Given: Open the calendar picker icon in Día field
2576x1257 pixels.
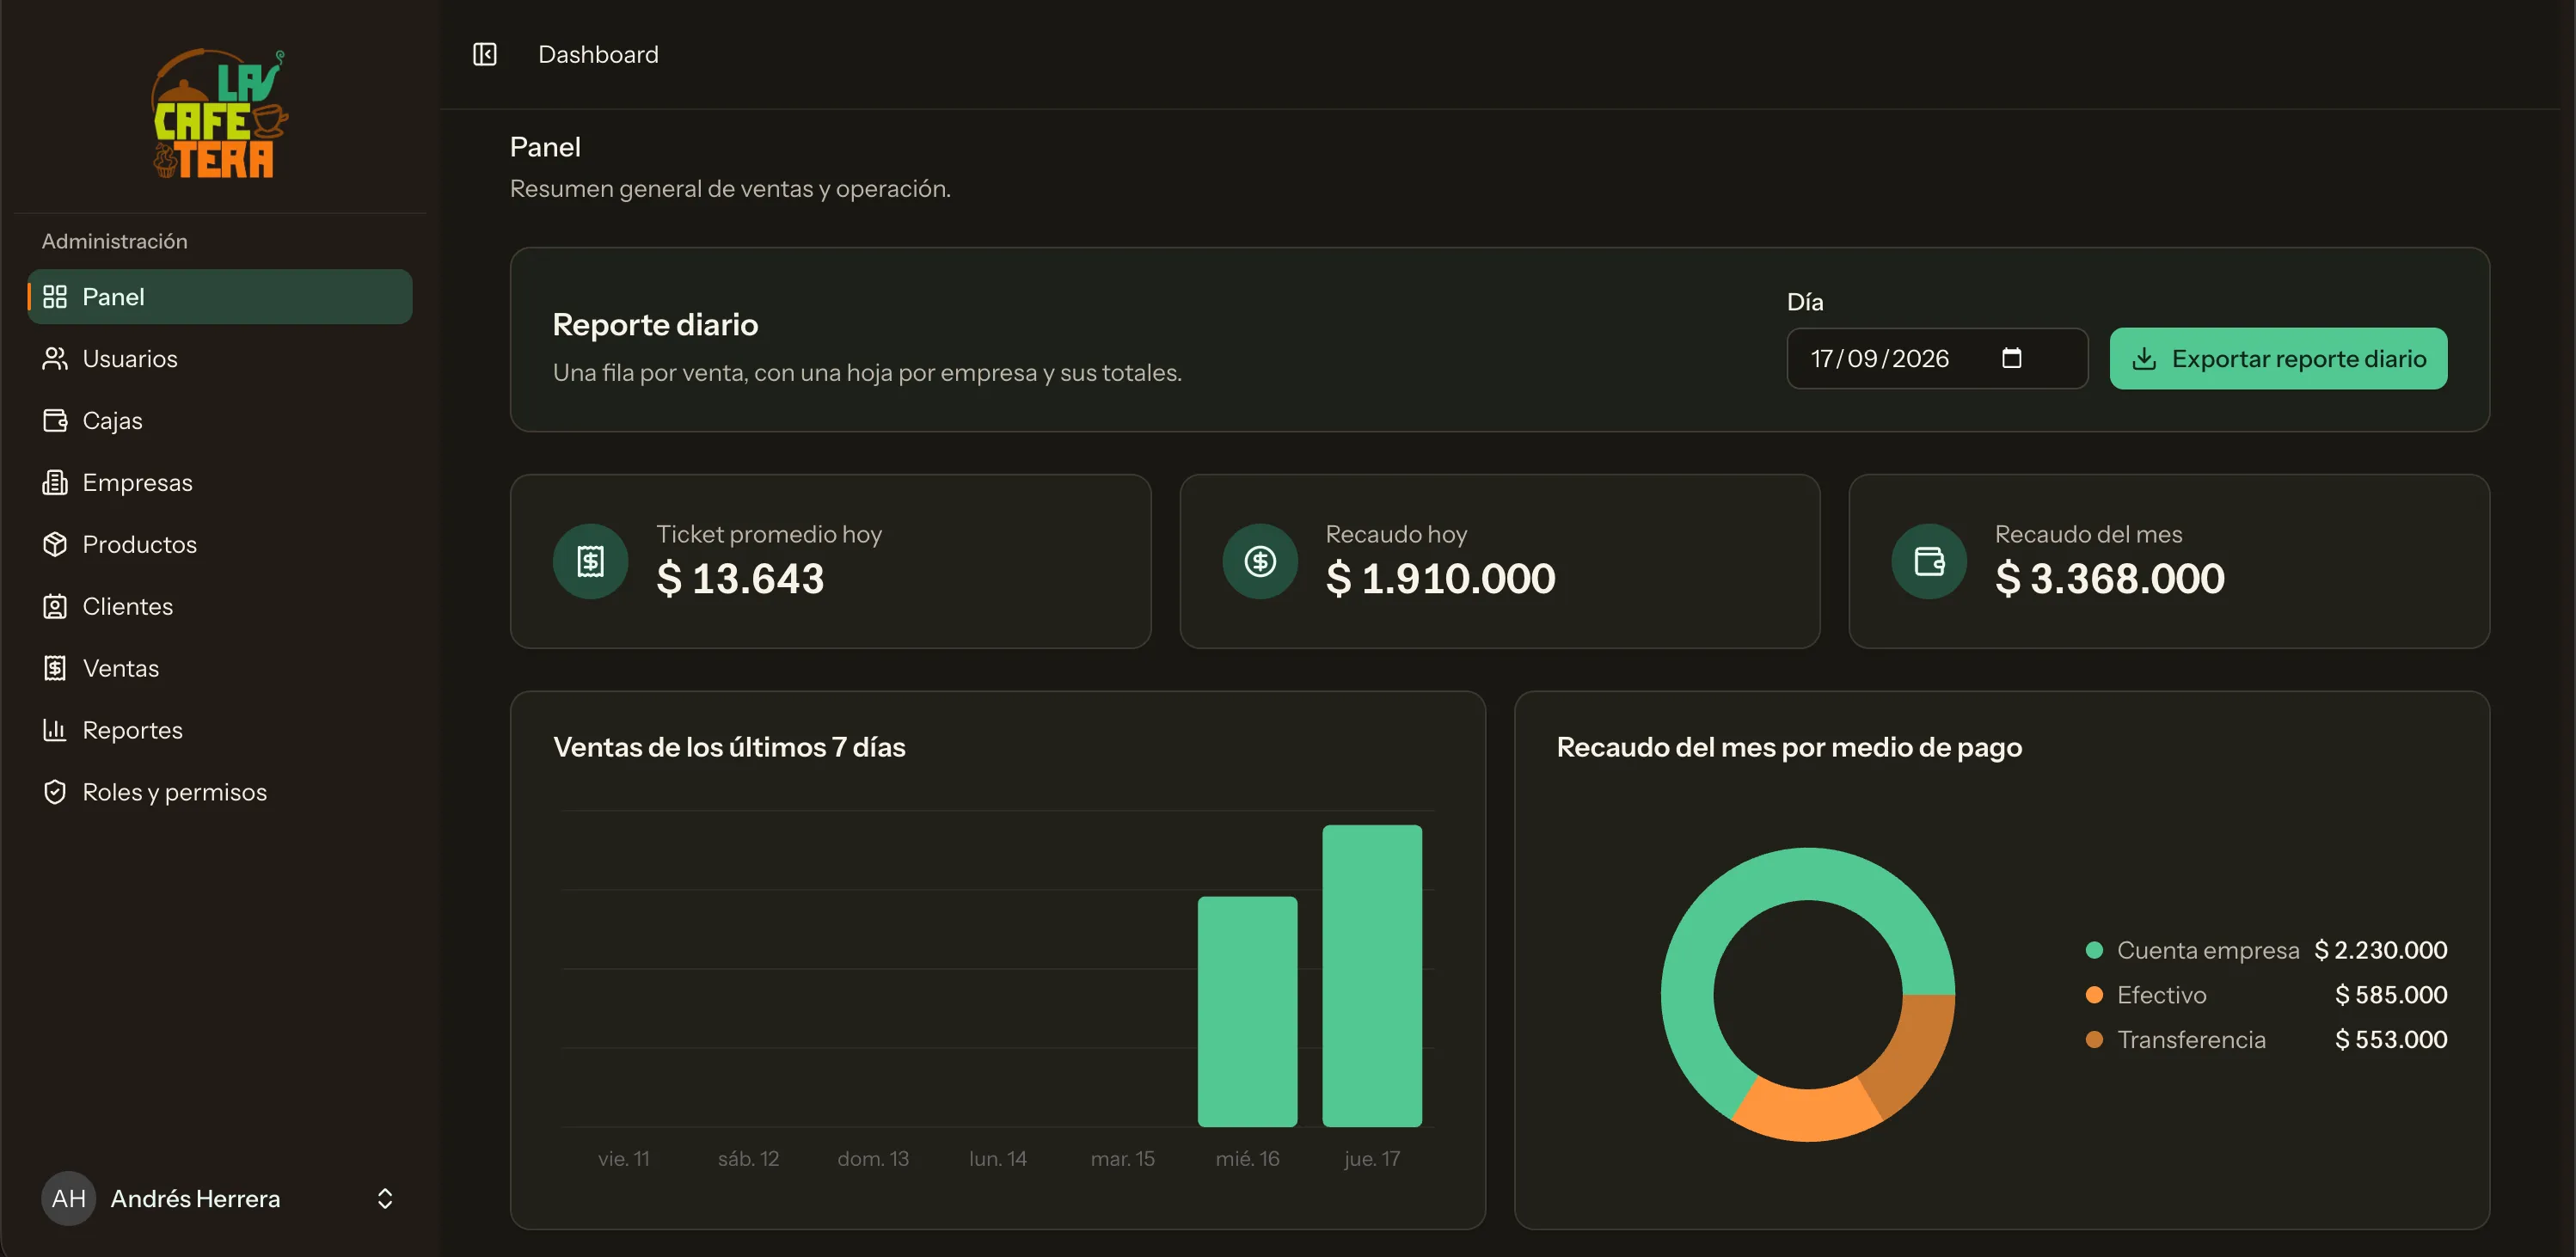Looking at the screenshot, I should tap(2012, 358).
